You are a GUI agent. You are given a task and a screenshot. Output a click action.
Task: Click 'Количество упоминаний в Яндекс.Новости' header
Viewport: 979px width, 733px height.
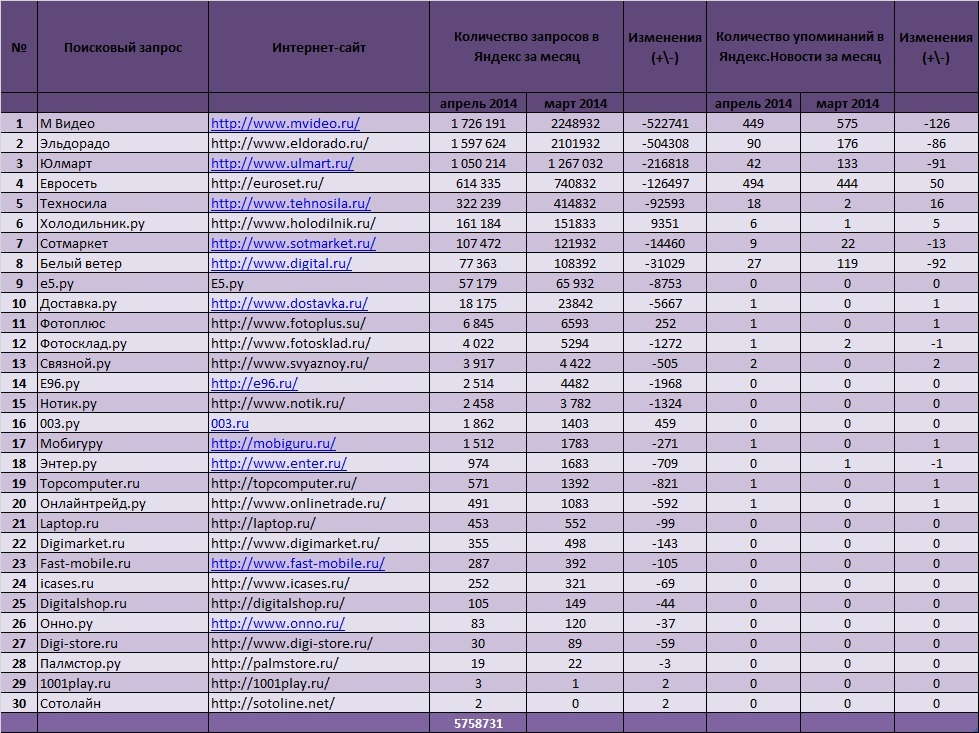800,47
